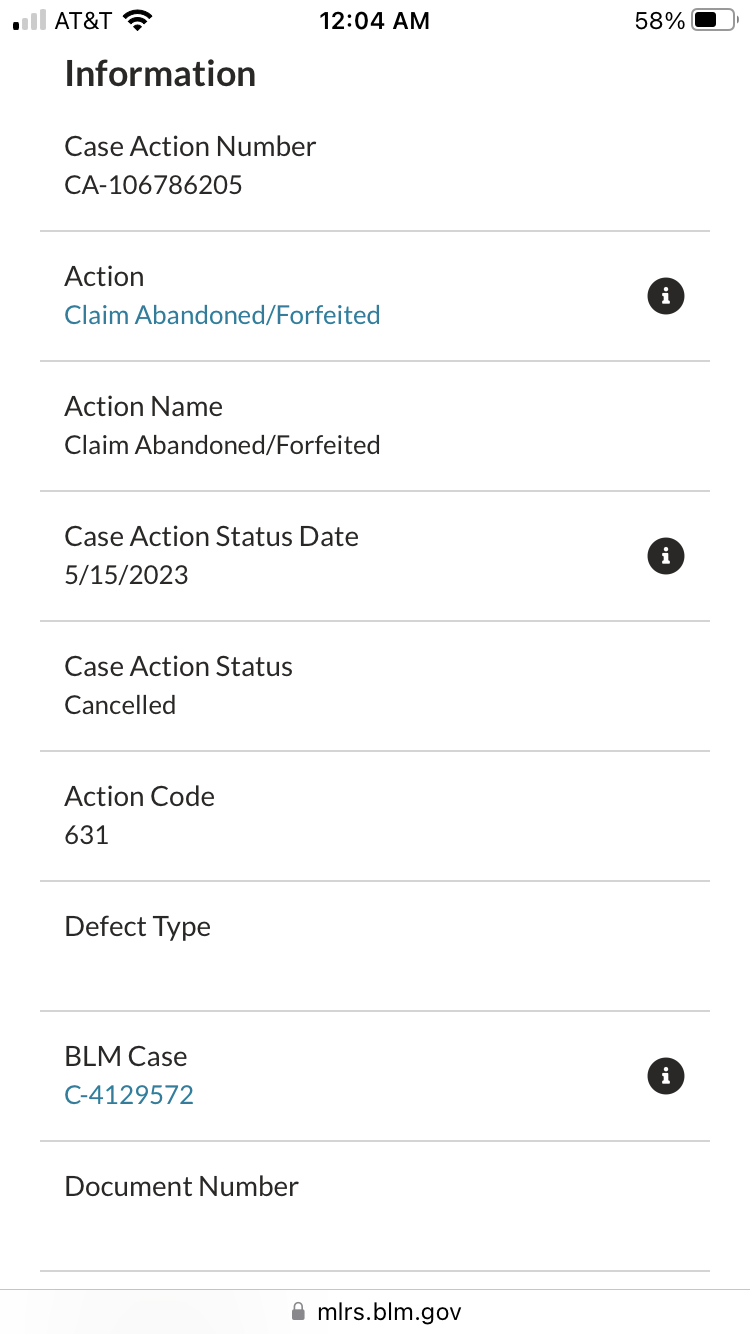The width and height of the screenshot is (750, 1334).
Task: Tap the Wi-Fi status icon
Action: (x=137, y=21)
